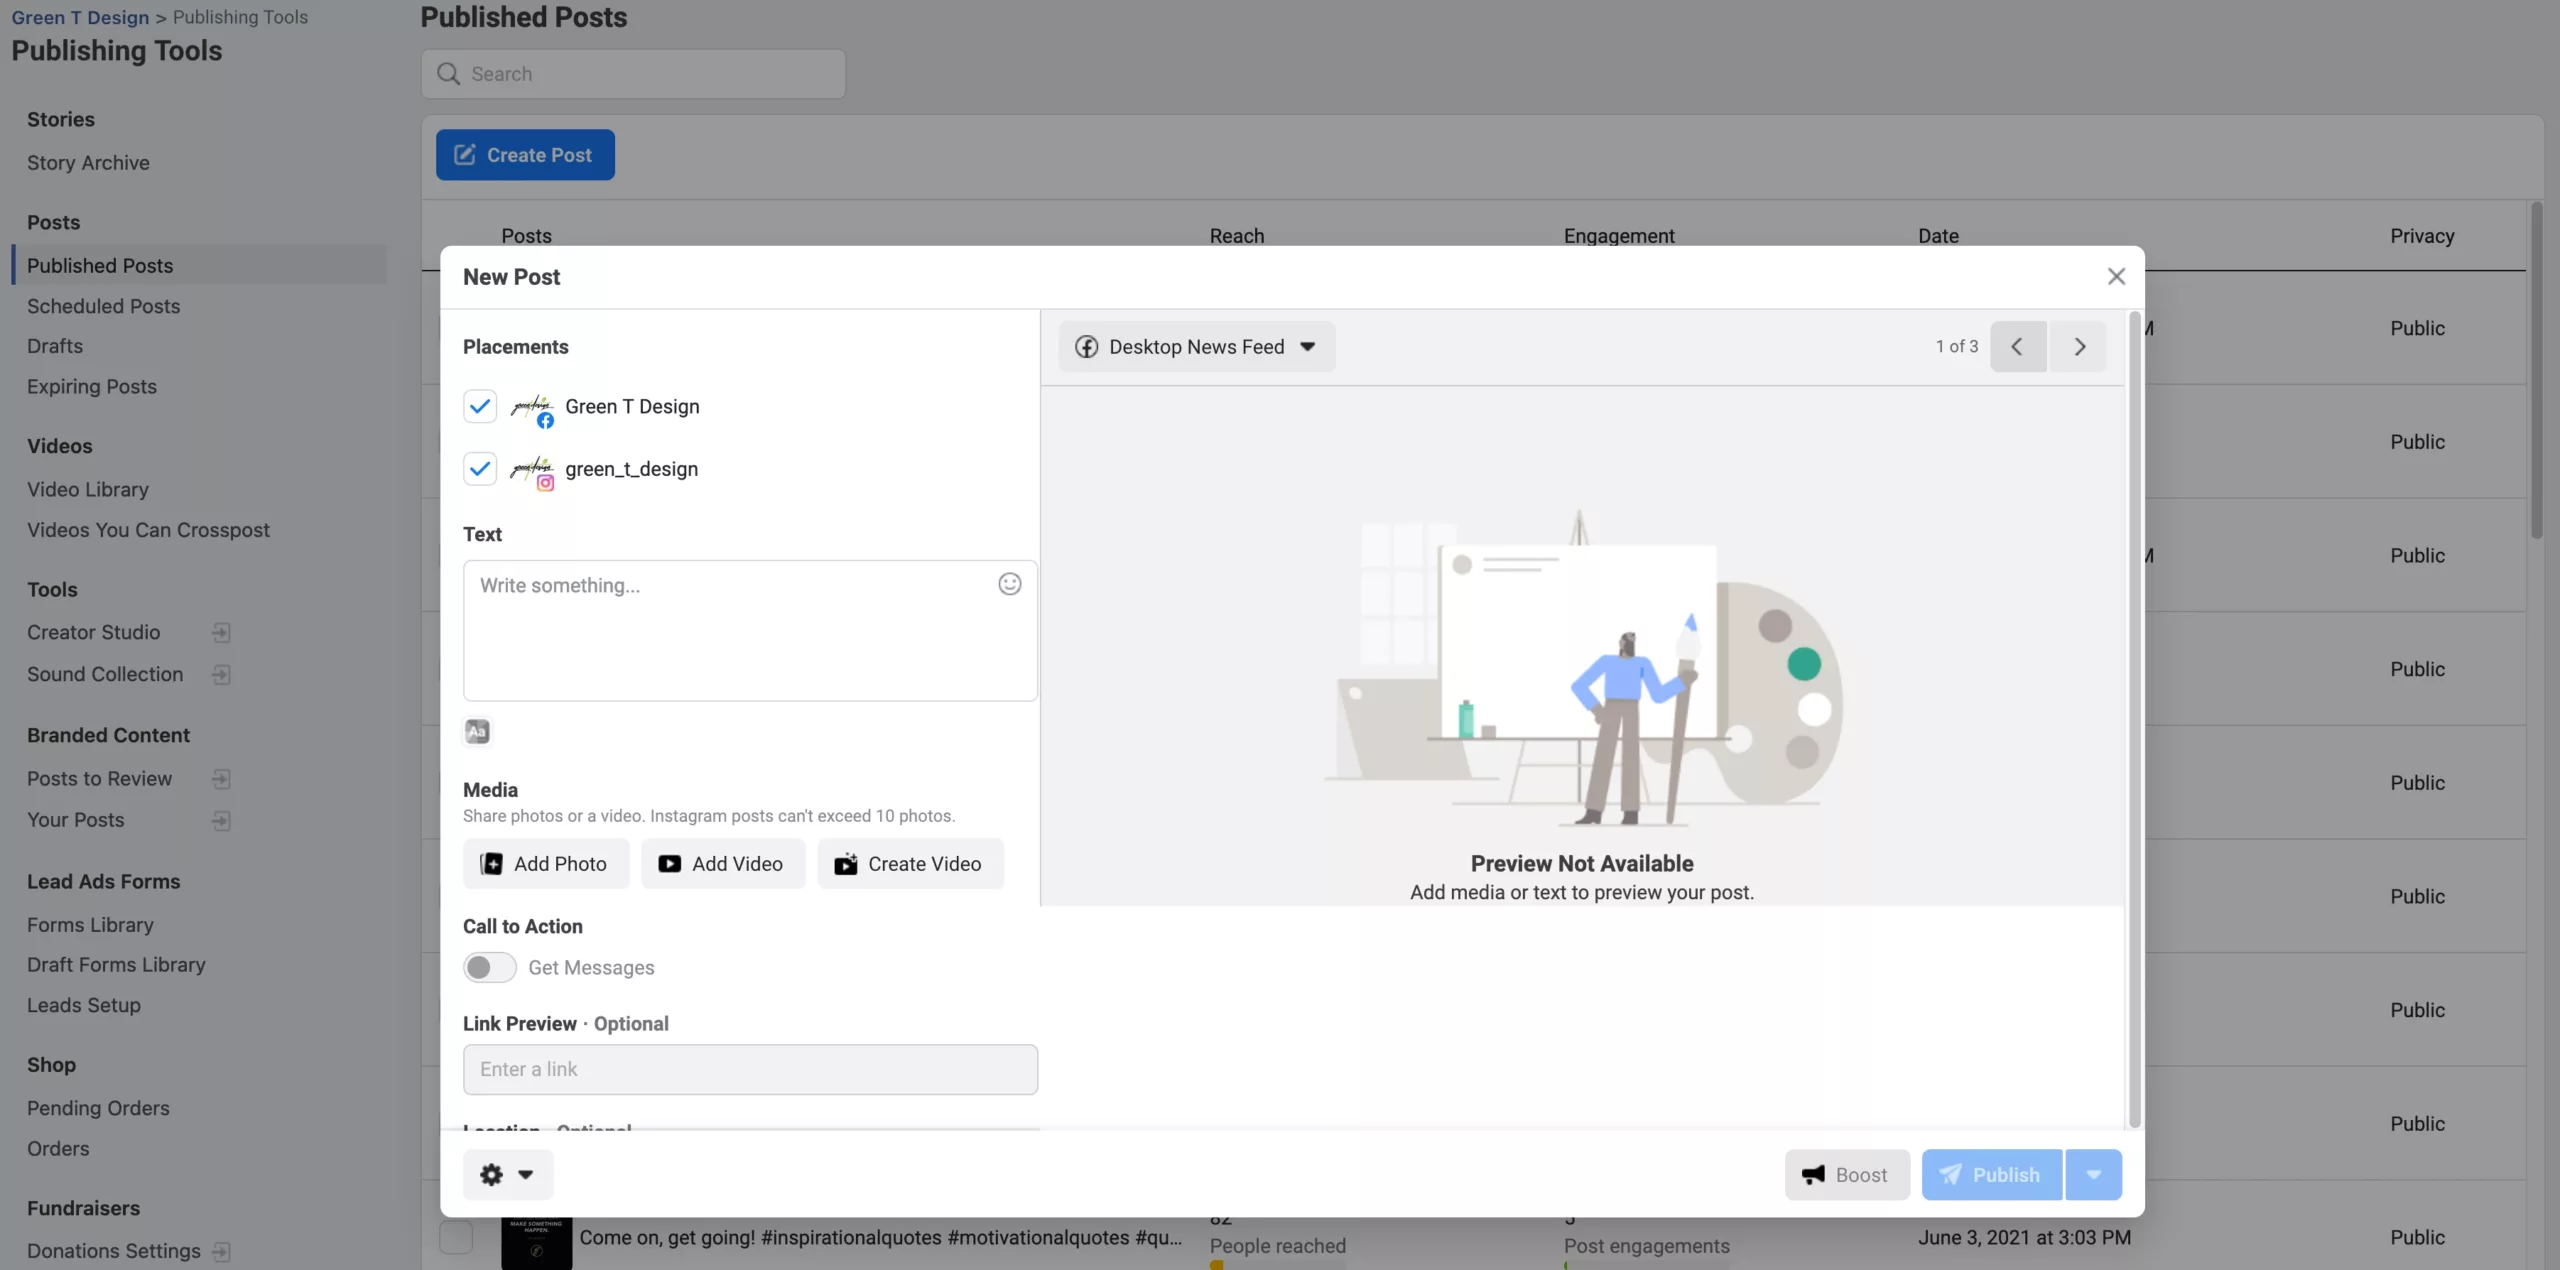The width and height of the screenshot is (2560, 1270).
Task: Open the Desktop News Feed preview dropdown
Action: coord(1196,346)
